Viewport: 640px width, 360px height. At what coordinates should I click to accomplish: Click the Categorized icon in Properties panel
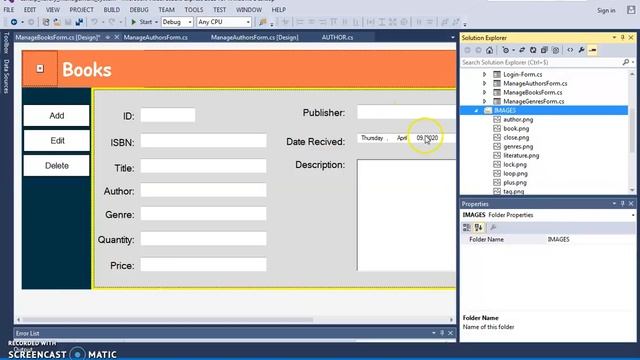(467, 228)
